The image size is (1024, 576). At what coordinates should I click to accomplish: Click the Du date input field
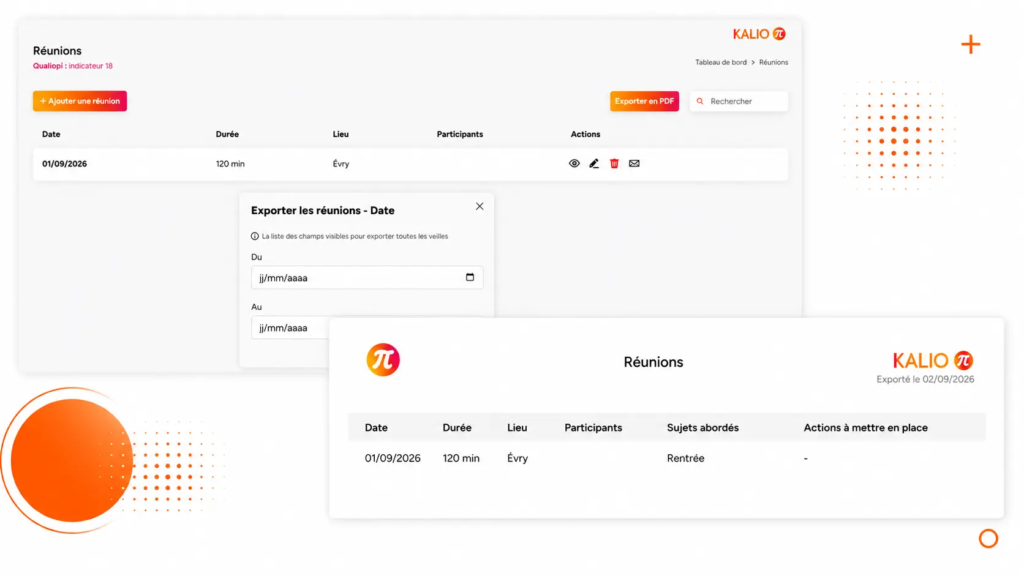coord(367,278)
